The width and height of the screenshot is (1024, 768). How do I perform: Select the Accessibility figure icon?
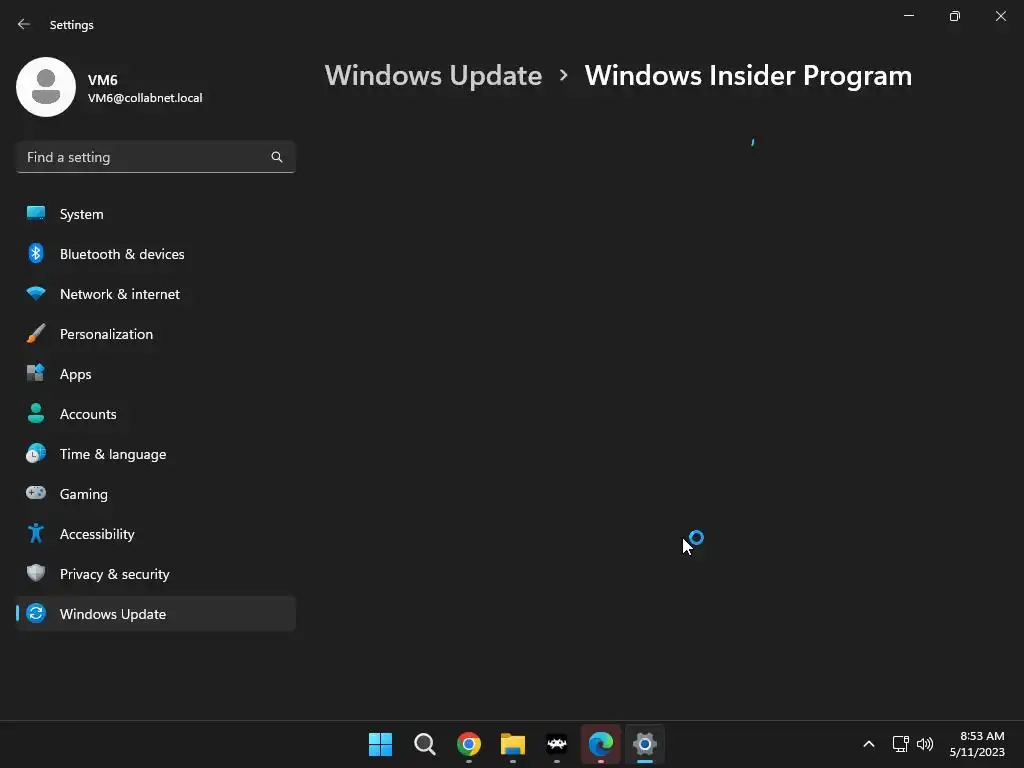[36, 534]
